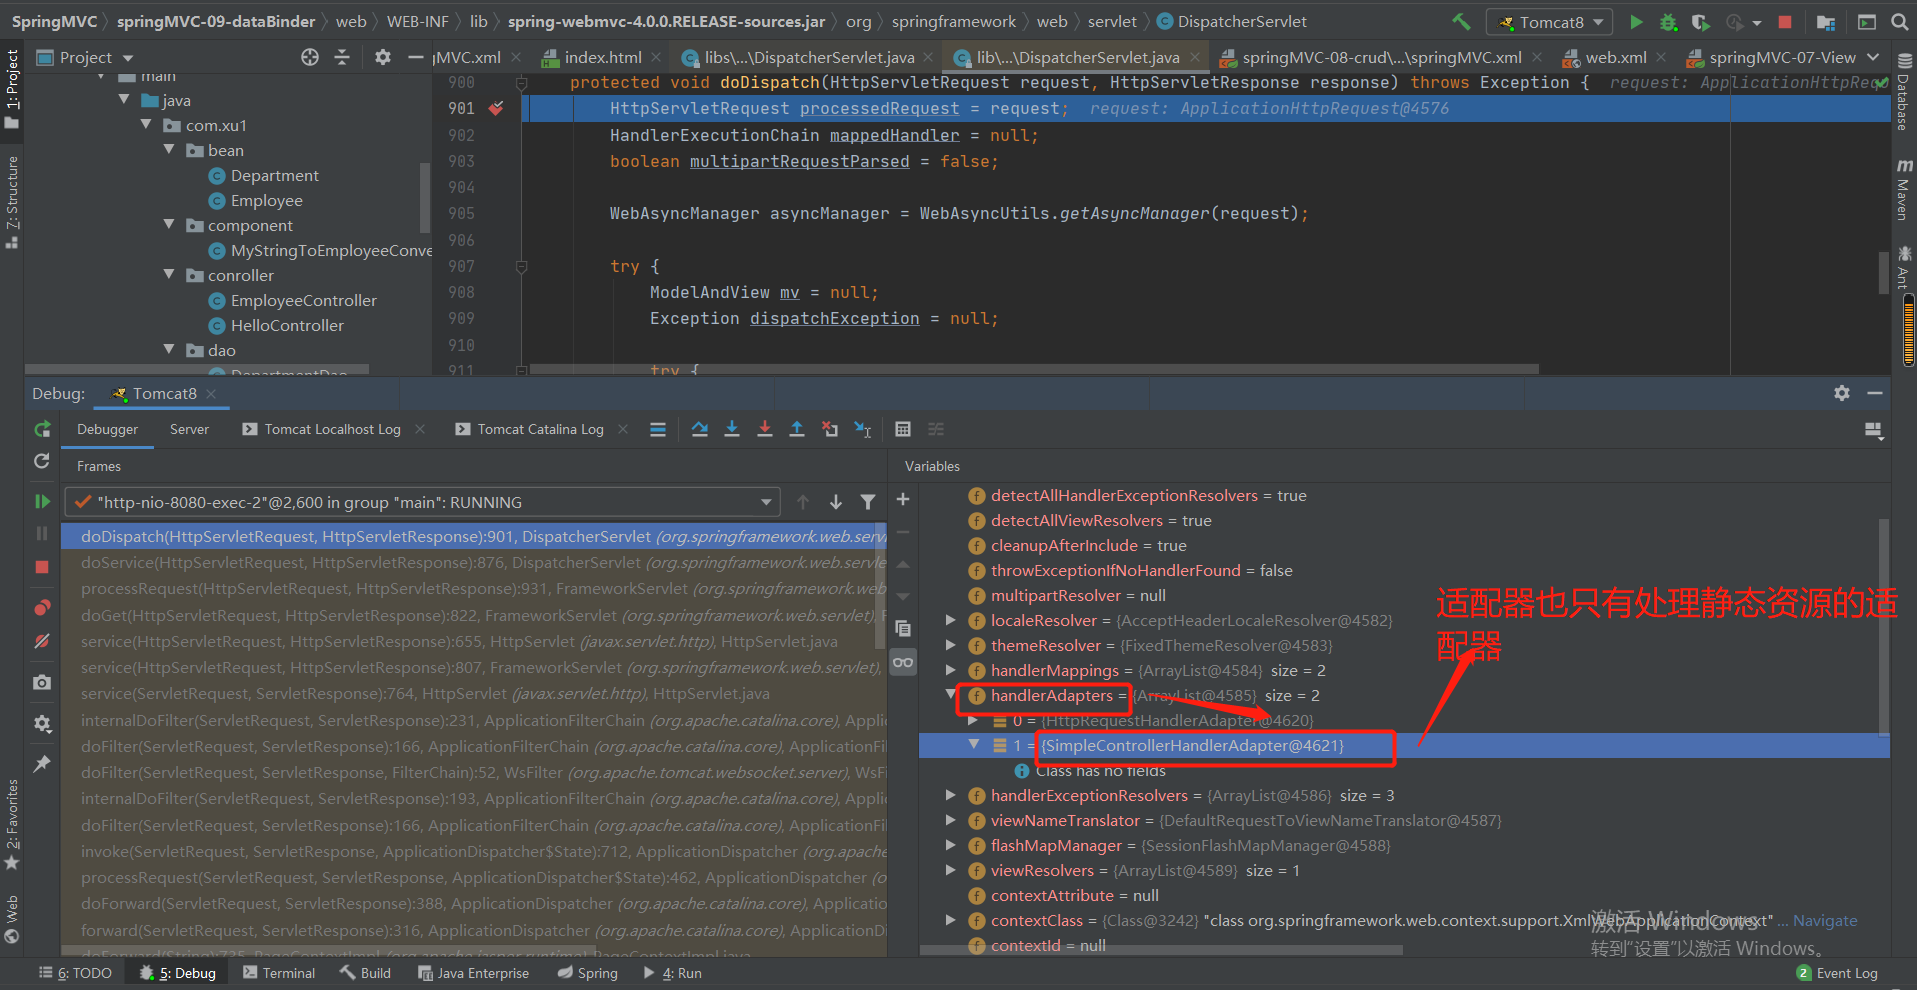Viewport: 1917px width, 990px height.
Task: Close the Tomcat8 debug session tab
Action: [211, 394]
